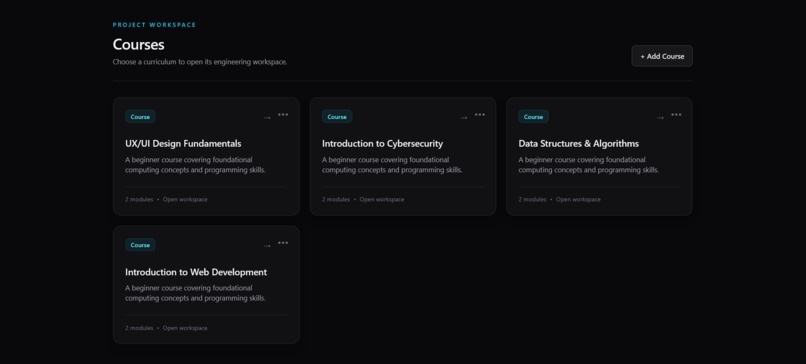Click the PROJECT WORKSPACE label
The width and height of the screenshot is (806, 364).
tap(154, 25)
